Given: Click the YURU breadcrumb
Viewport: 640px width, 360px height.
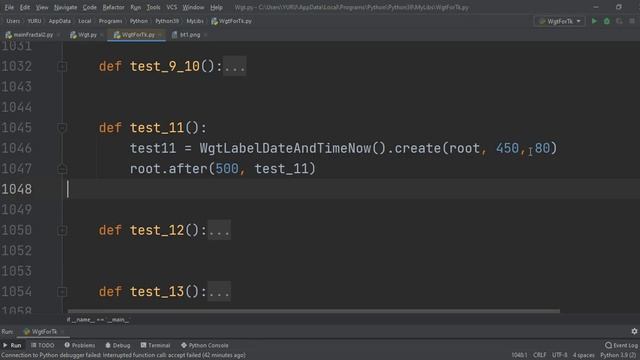Looking at the screenshot, I should click(x=34, y=21).
